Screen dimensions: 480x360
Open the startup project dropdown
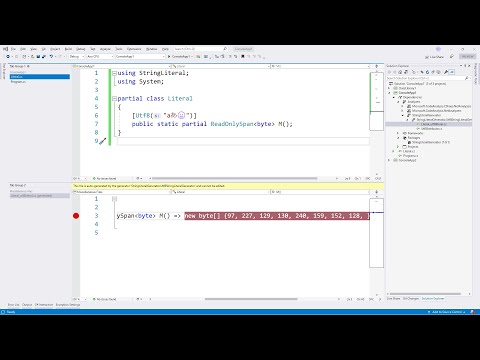[x=140, y=57]
